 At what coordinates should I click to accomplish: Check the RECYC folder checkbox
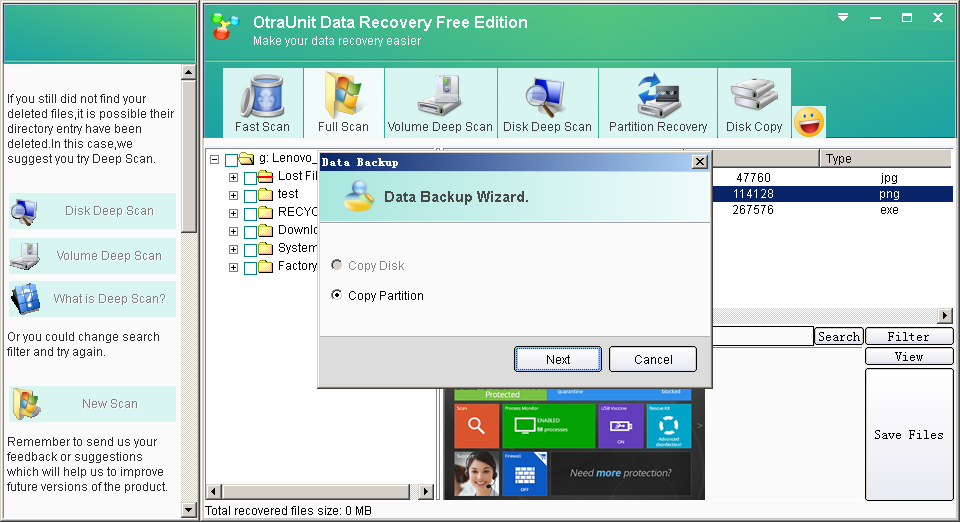[x=250, y=214]
